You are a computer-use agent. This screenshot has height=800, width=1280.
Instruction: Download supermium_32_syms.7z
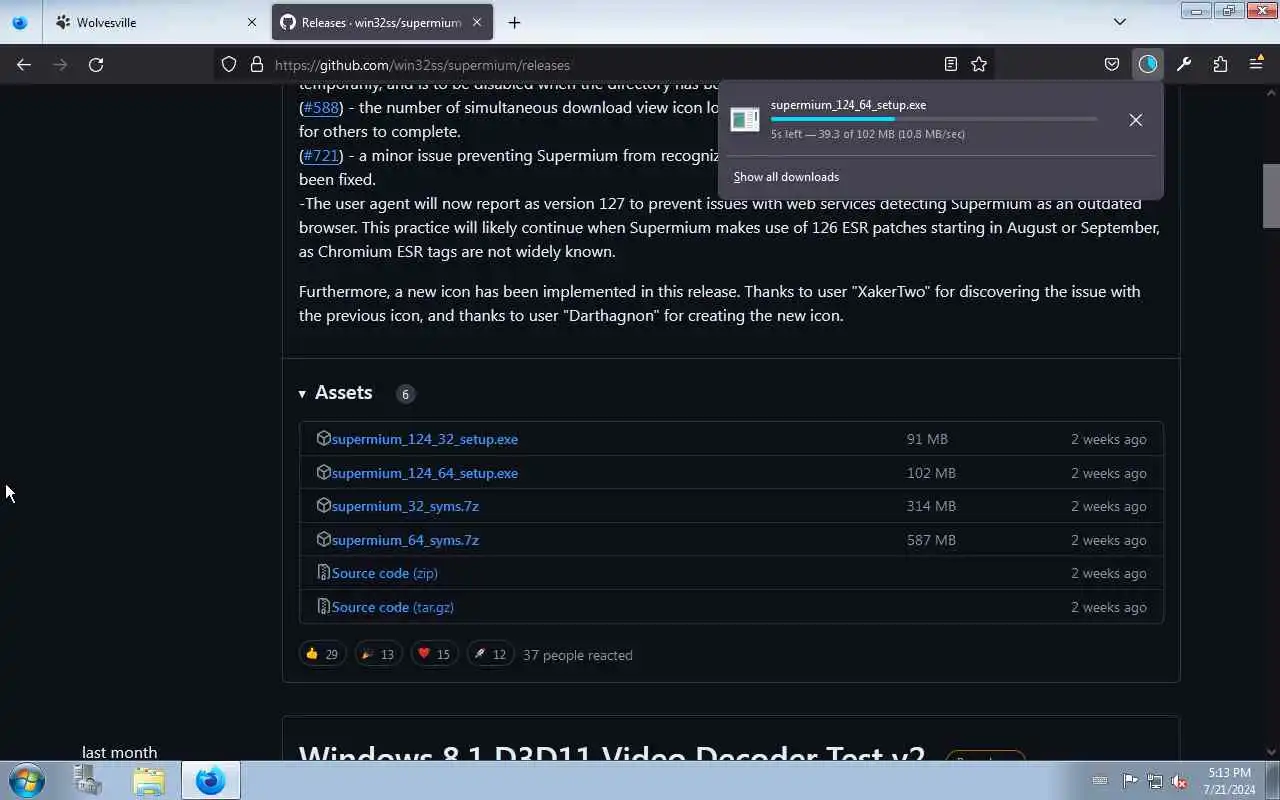pos(405,506)
